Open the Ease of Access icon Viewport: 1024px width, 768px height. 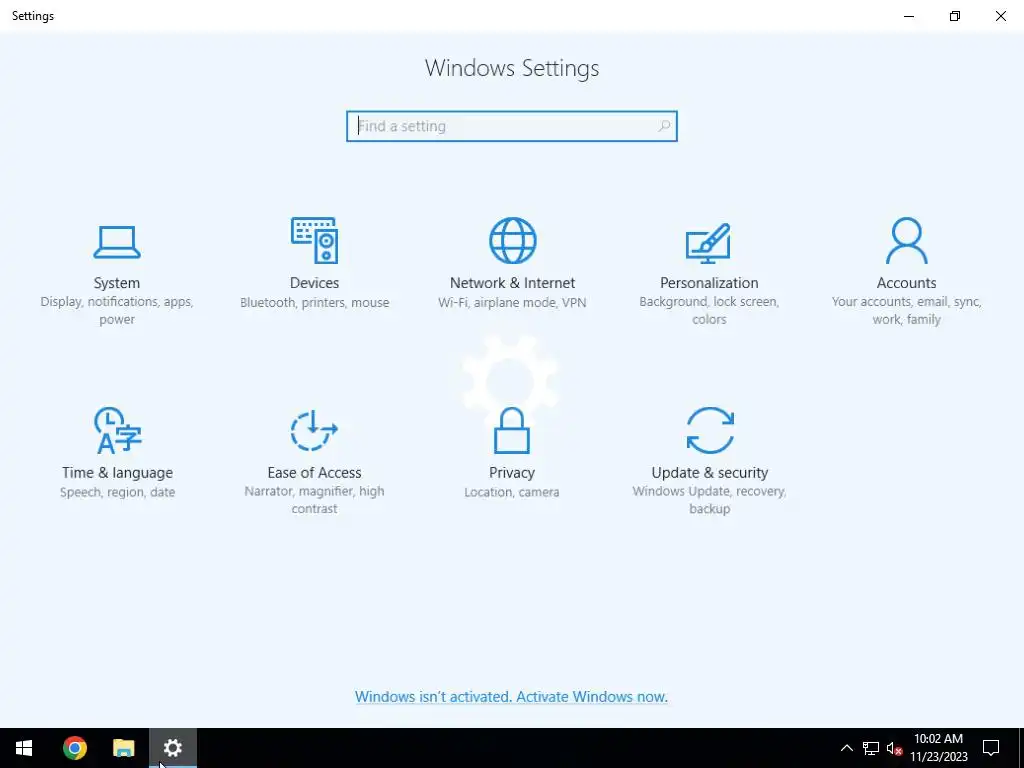pos(314,430)
